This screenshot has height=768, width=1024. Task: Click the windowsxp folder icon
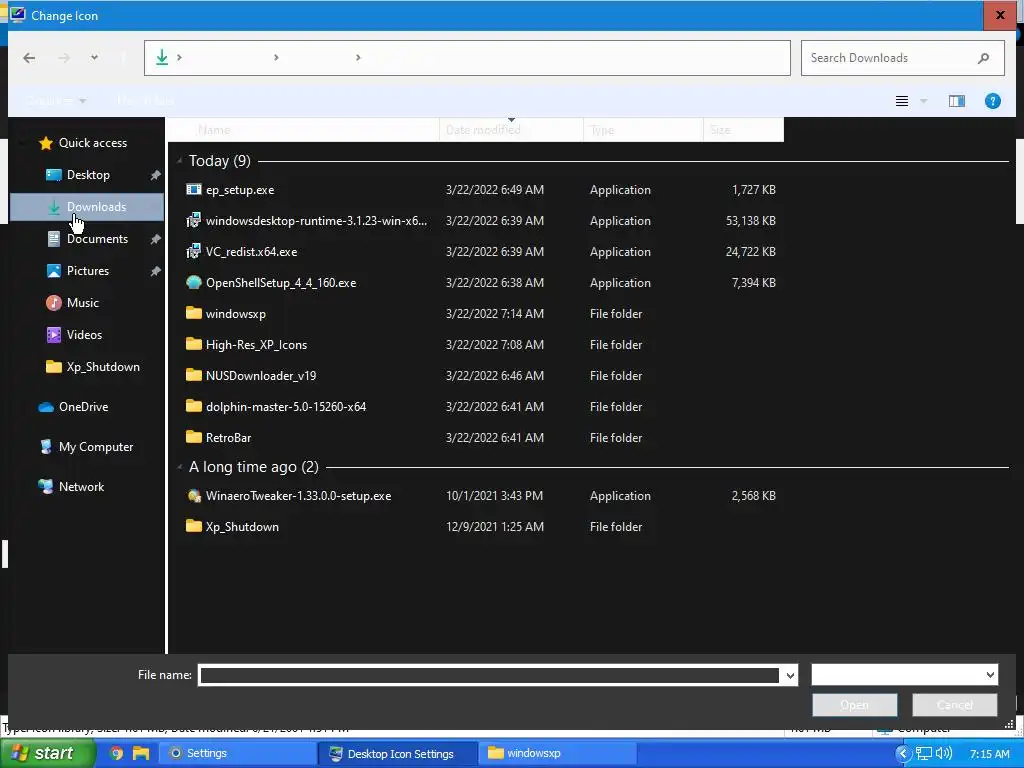[x=193, y=313]
